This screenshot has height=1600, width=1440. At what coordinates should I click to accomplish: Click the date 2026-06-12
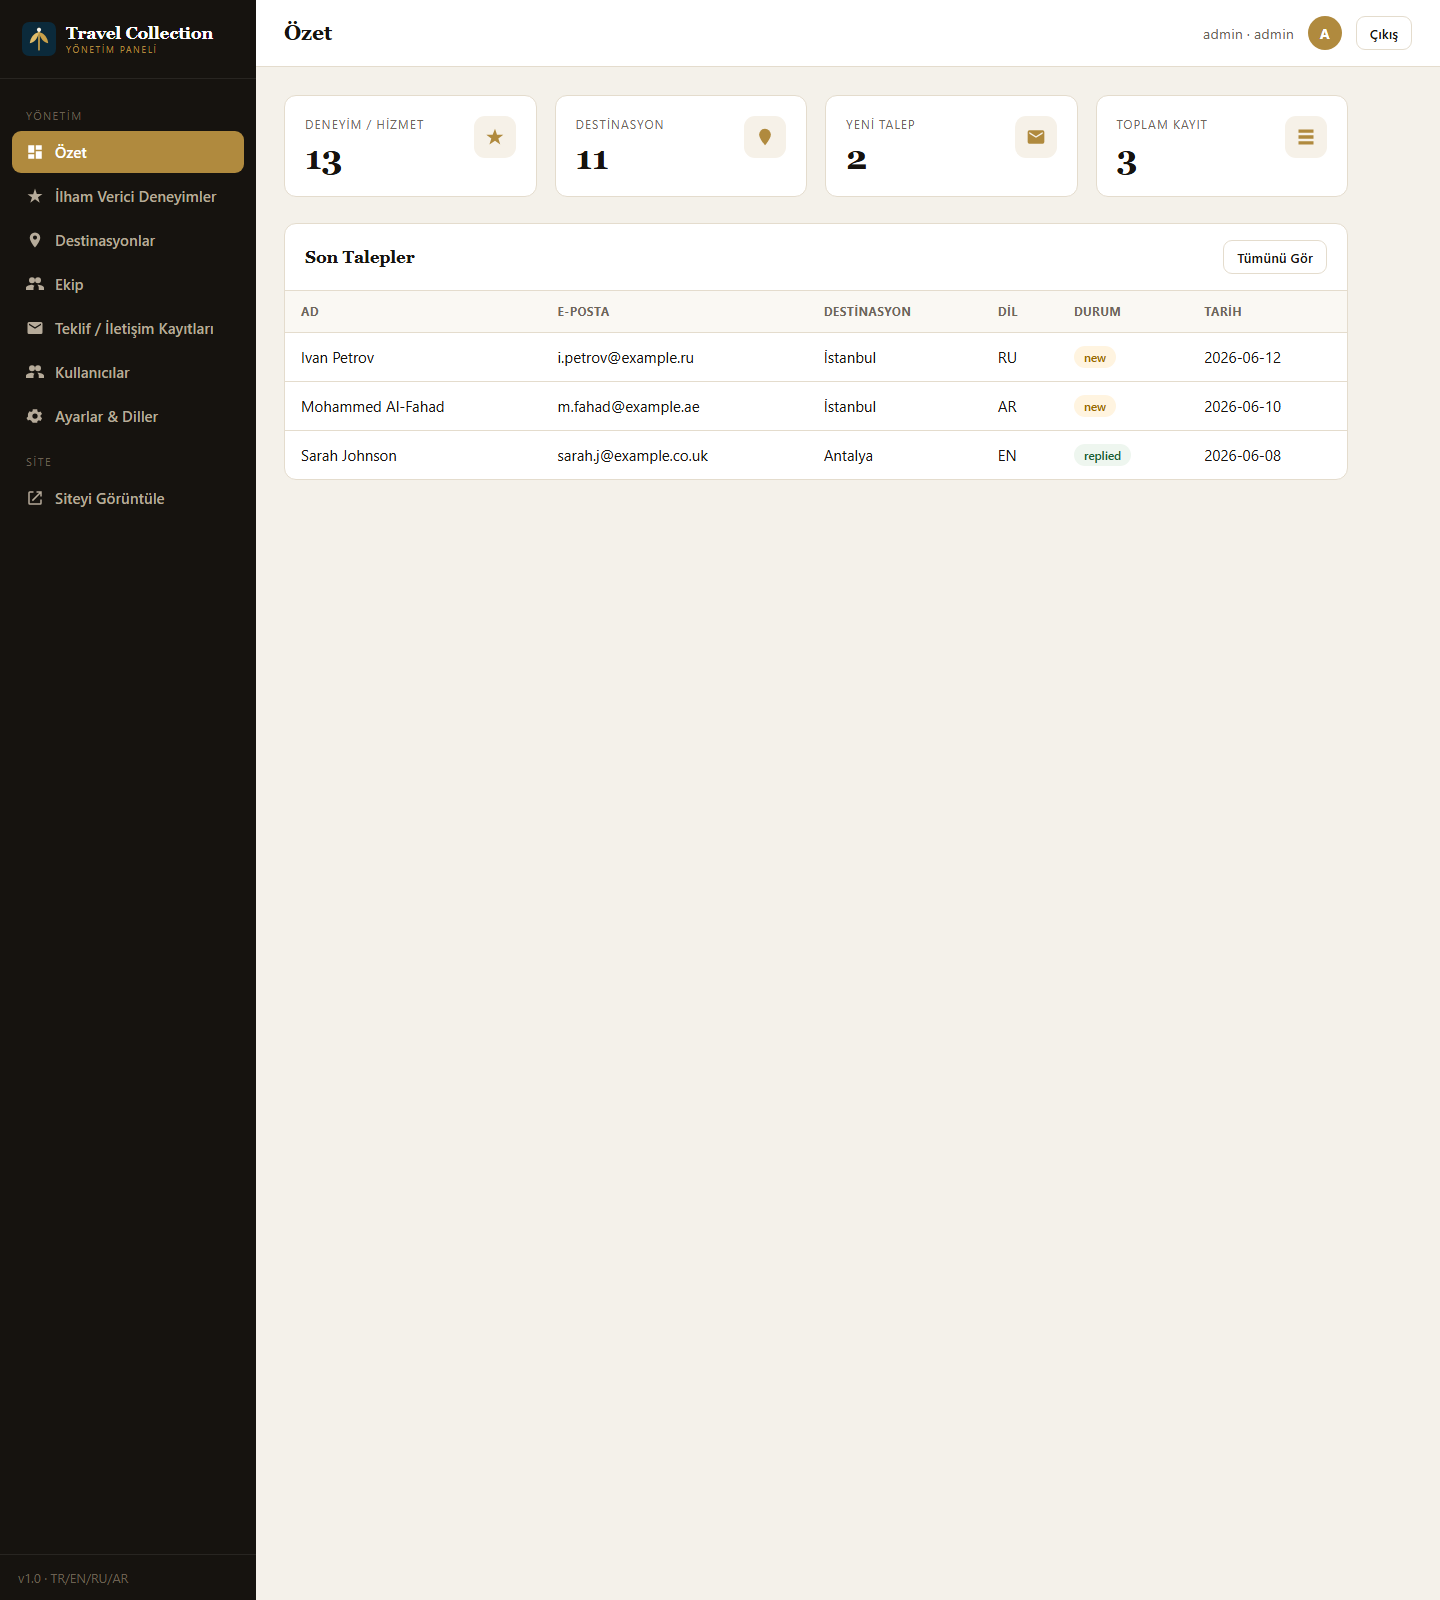pos(1242,358)
